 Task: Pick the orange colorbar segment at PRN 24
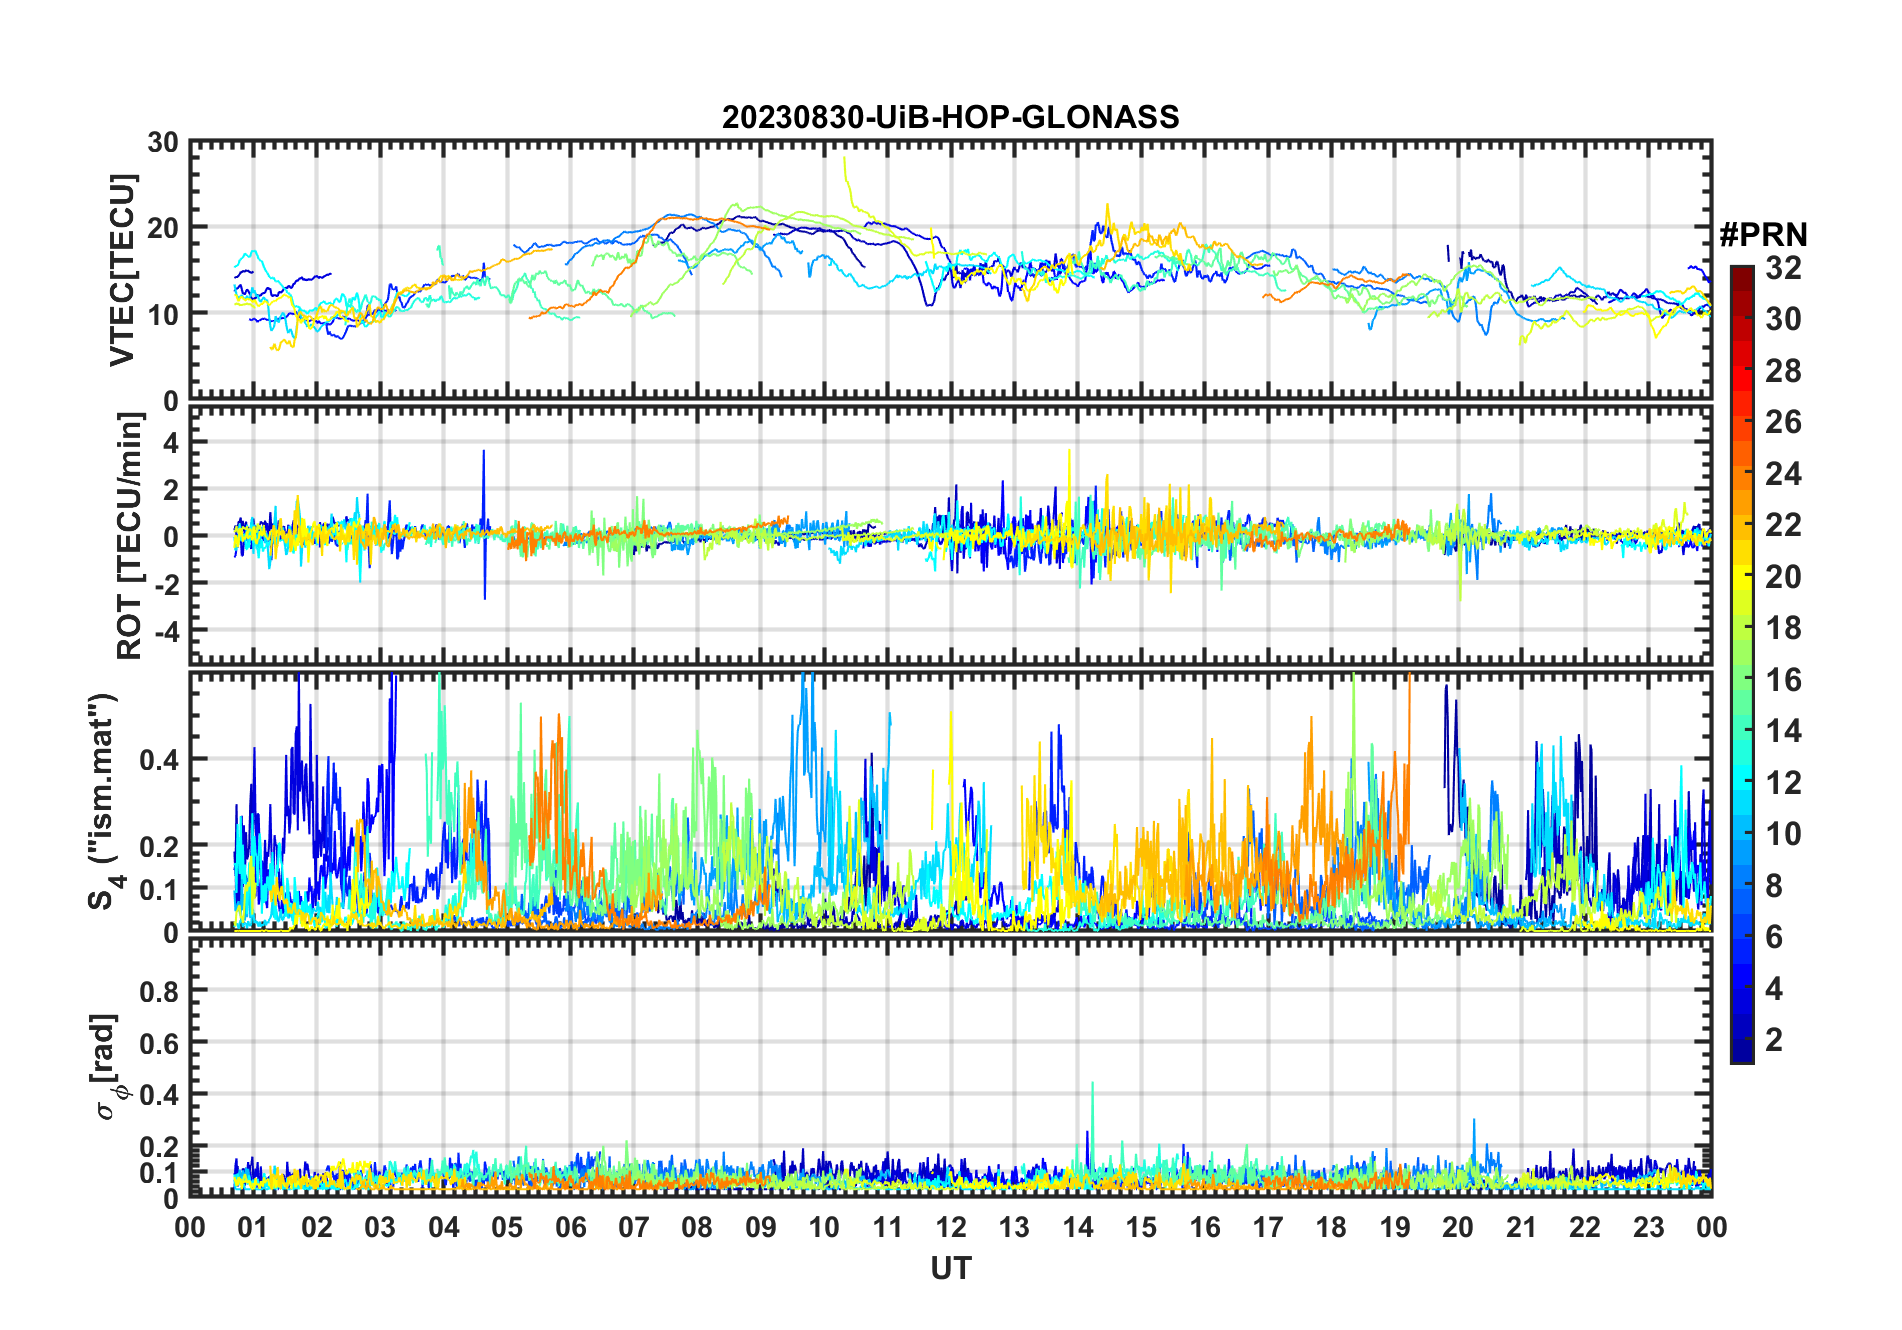(1741, 474)
